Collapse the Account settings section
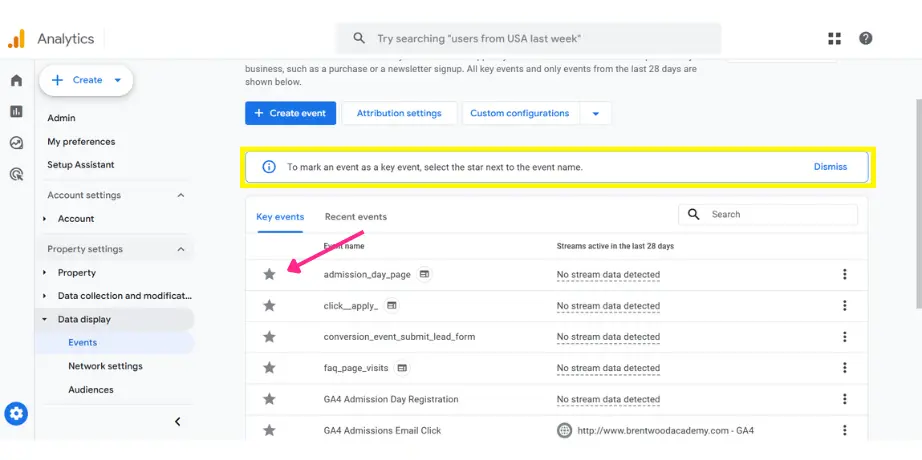922x460 pixels. point(181,195)
